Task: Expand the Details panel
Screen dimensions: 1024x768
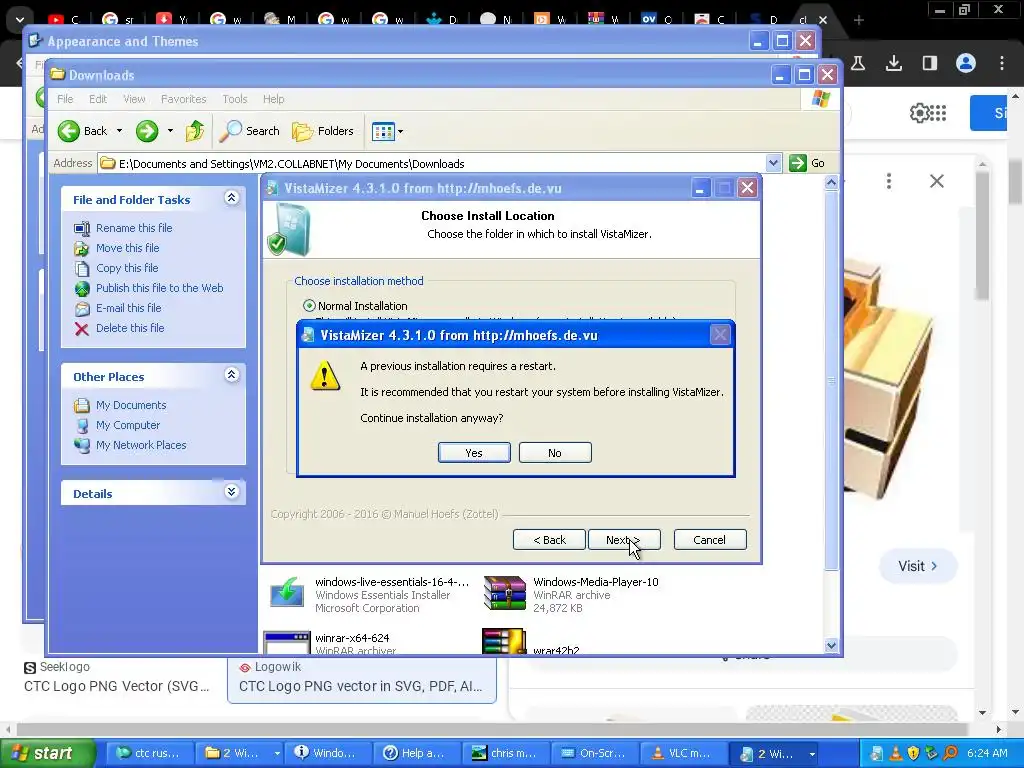Action: coord(231,492)
